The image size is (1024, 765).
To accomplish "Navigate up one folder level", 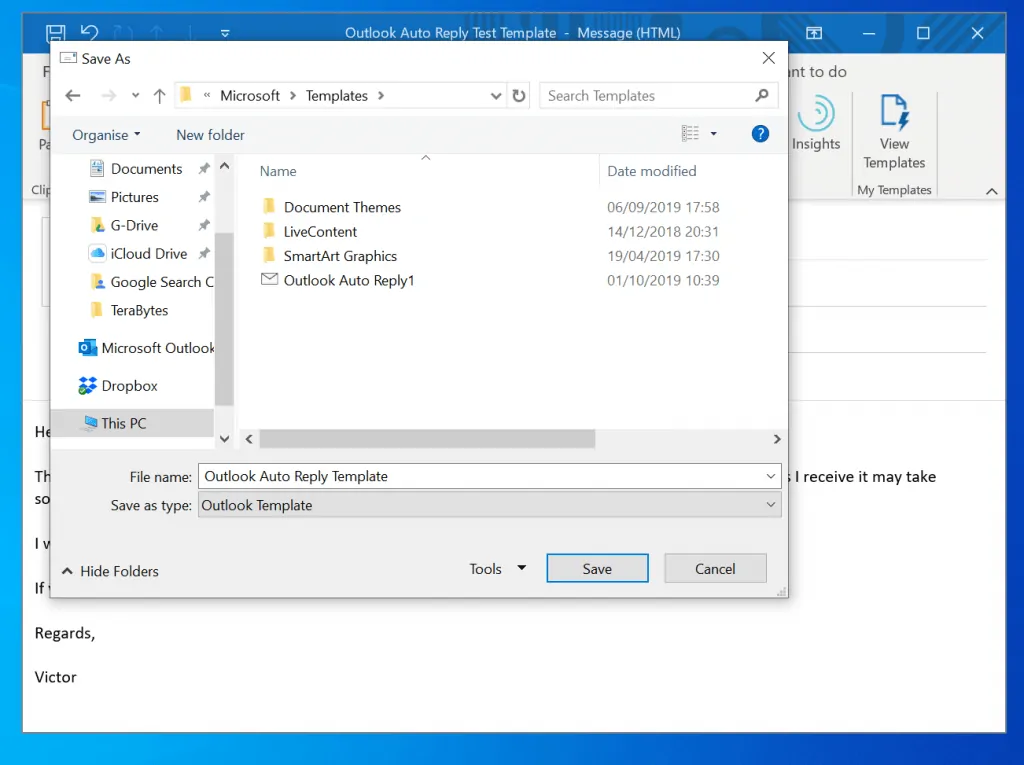I will click(159, 96).
